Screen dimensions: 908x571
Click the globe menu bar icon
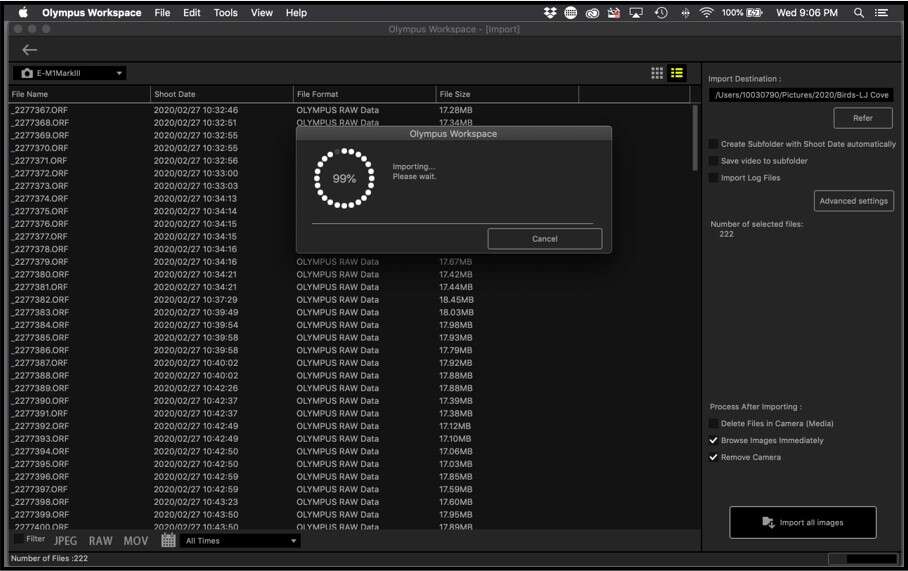(570, 13)
